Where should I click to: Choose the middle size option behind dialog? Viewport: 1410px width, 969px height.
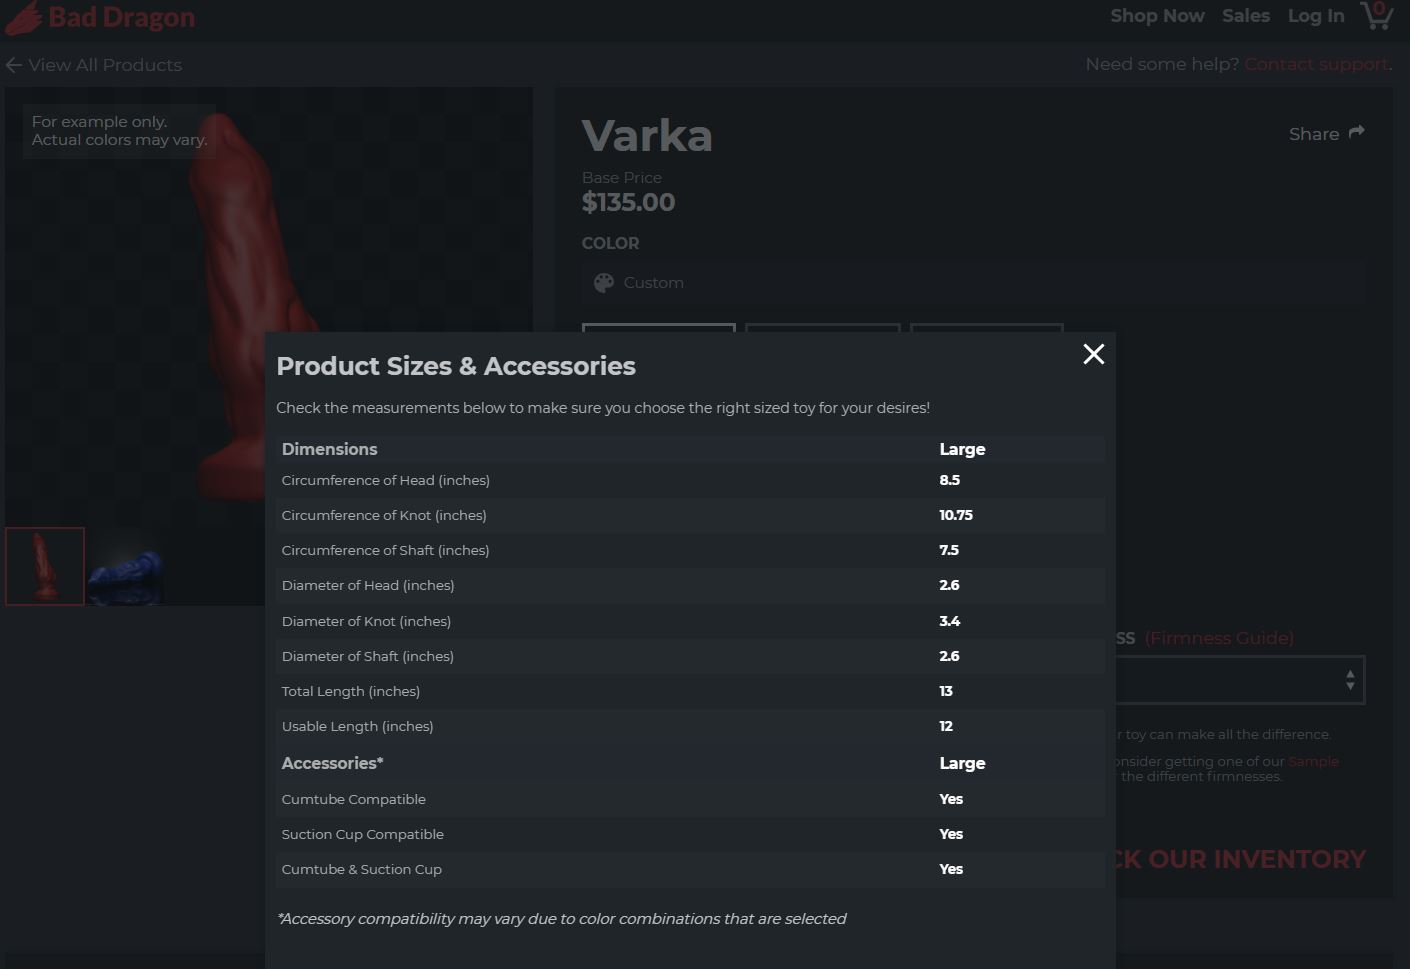click(823, 328)
